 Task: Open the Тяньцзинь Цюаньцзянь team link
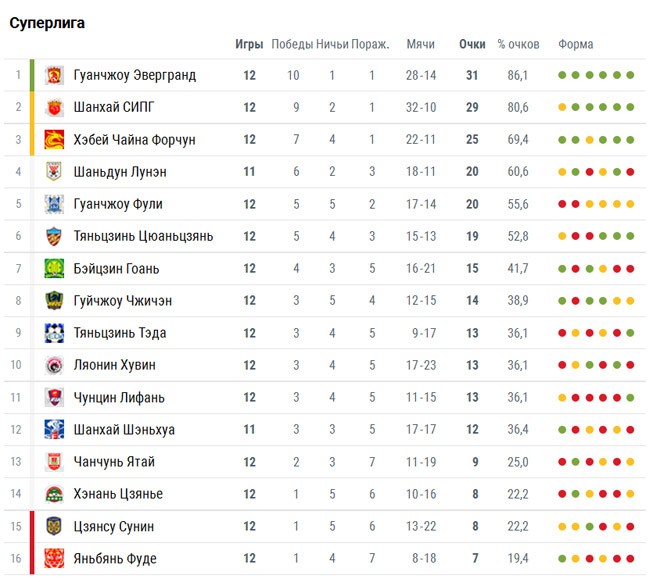143,236
